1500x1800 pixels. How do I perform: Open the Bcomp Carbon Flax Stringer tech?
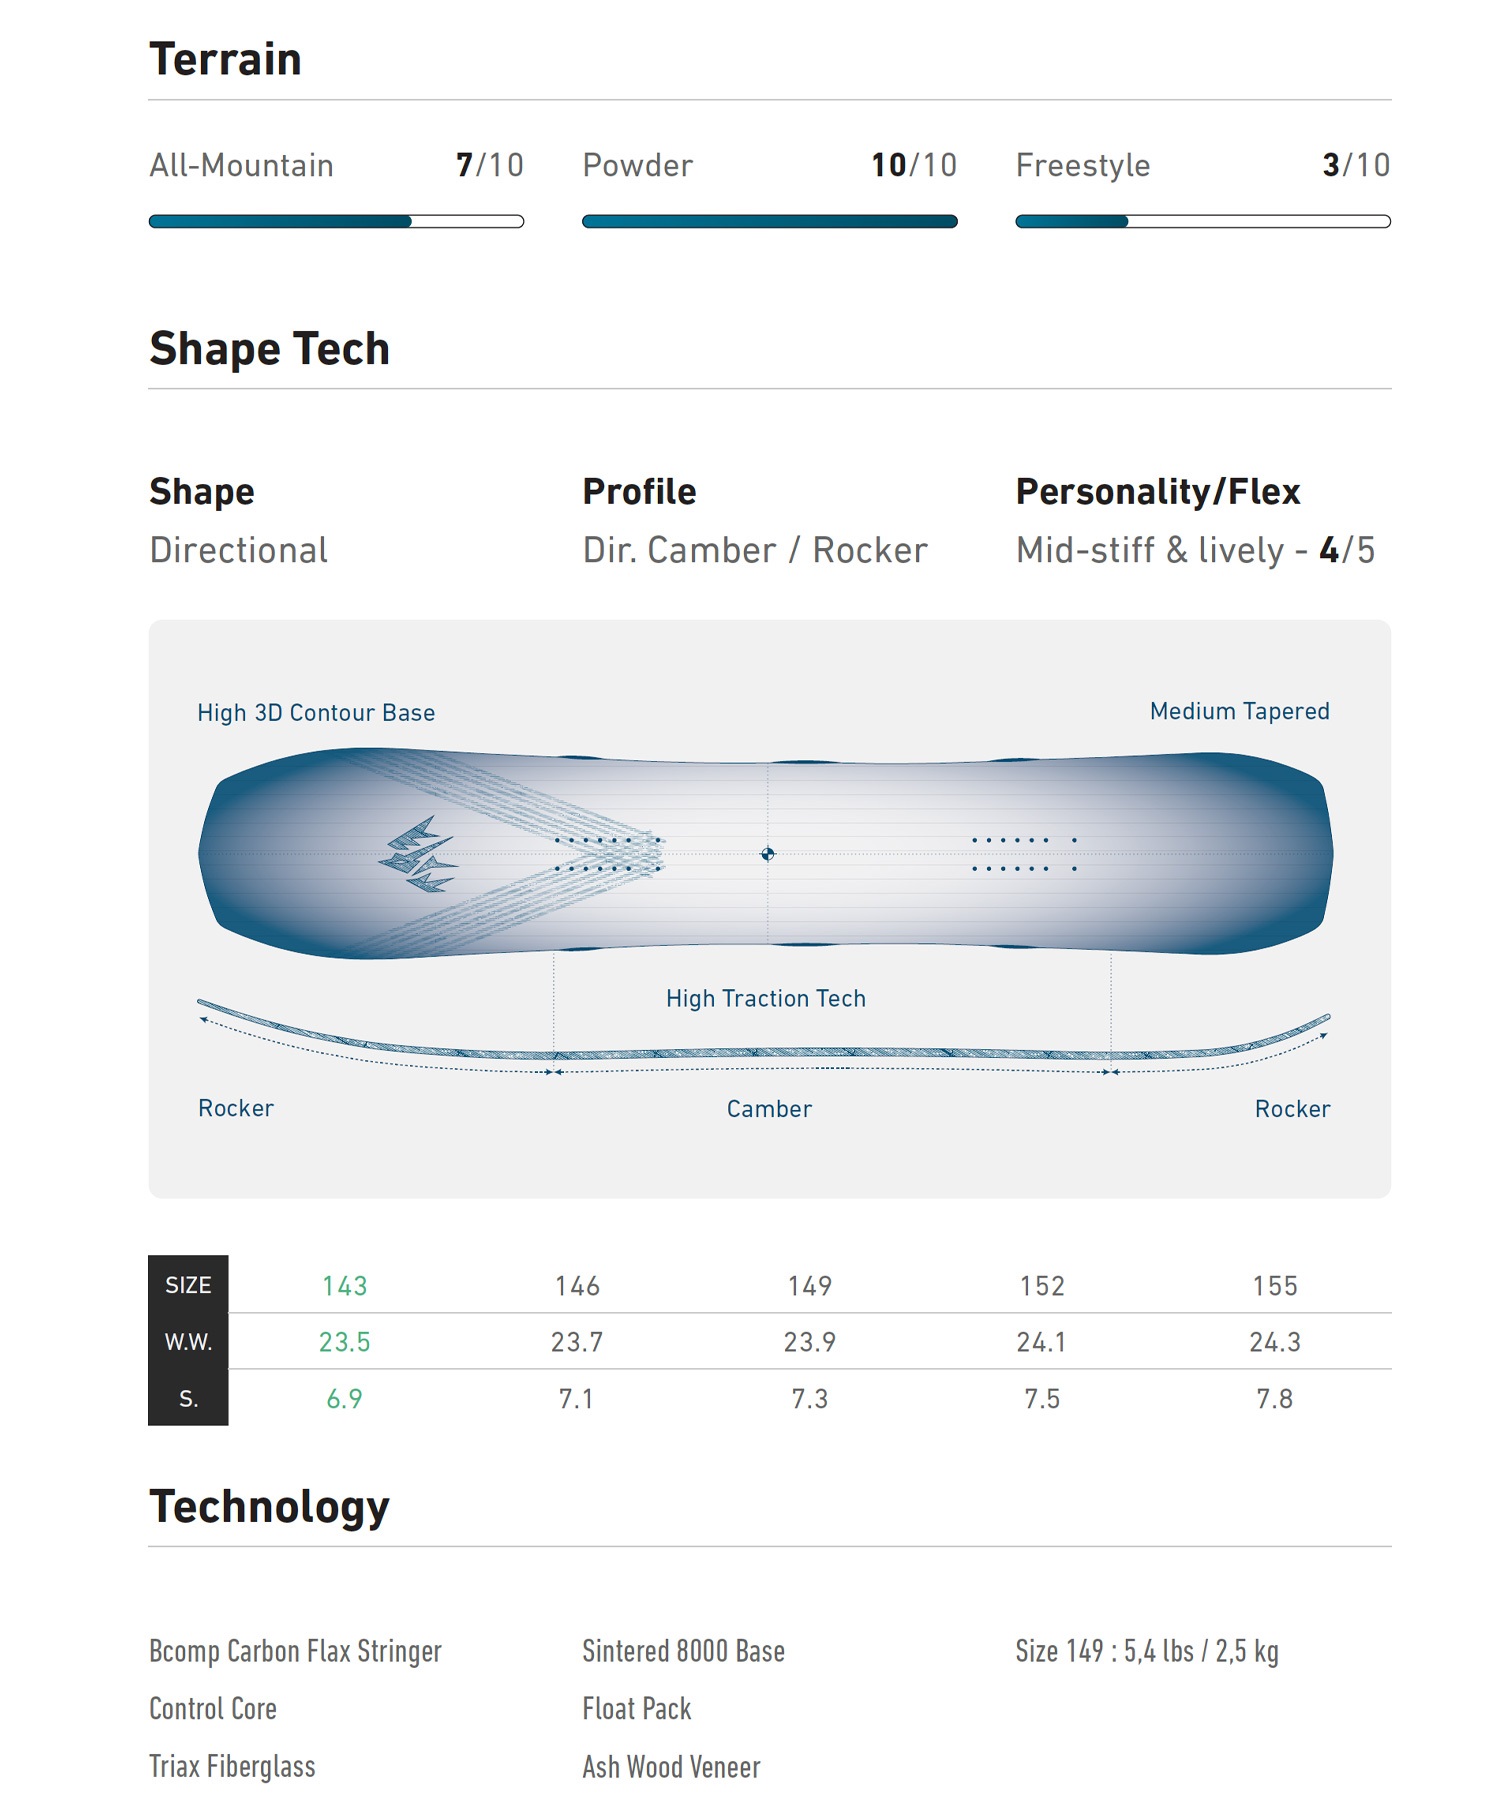tap(295, 1651)
